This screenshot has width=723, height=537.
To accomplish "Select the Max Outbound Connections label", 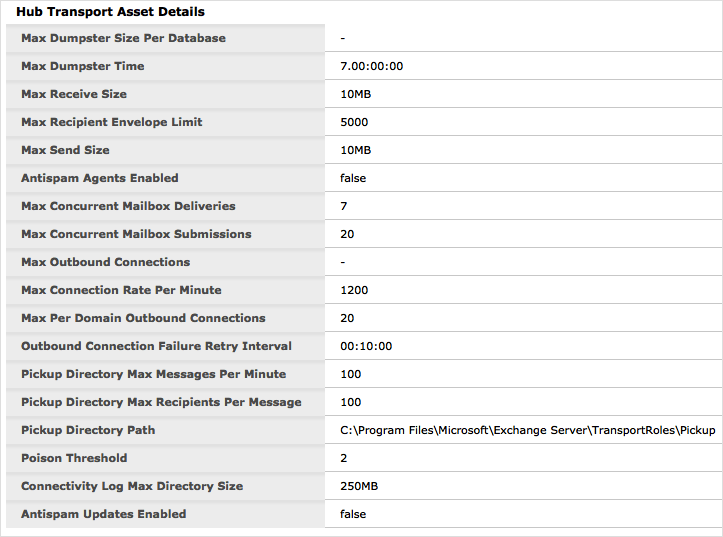I will [x=105, y=262].
